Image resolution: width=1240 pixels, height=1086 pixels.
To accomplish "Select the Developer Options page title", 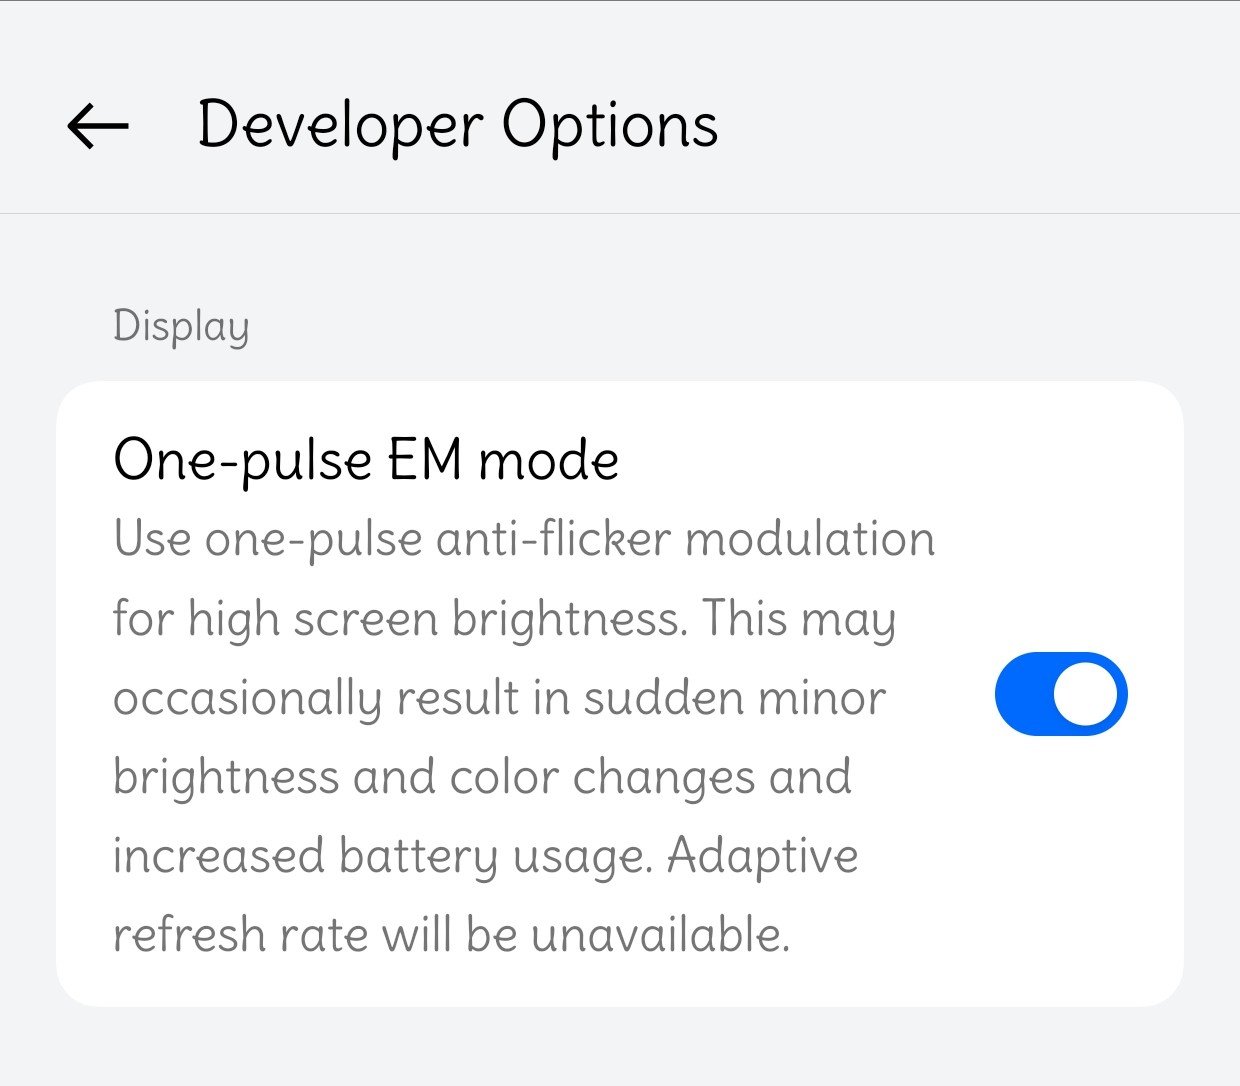I will pyautogui.click(x=458, y=127).
